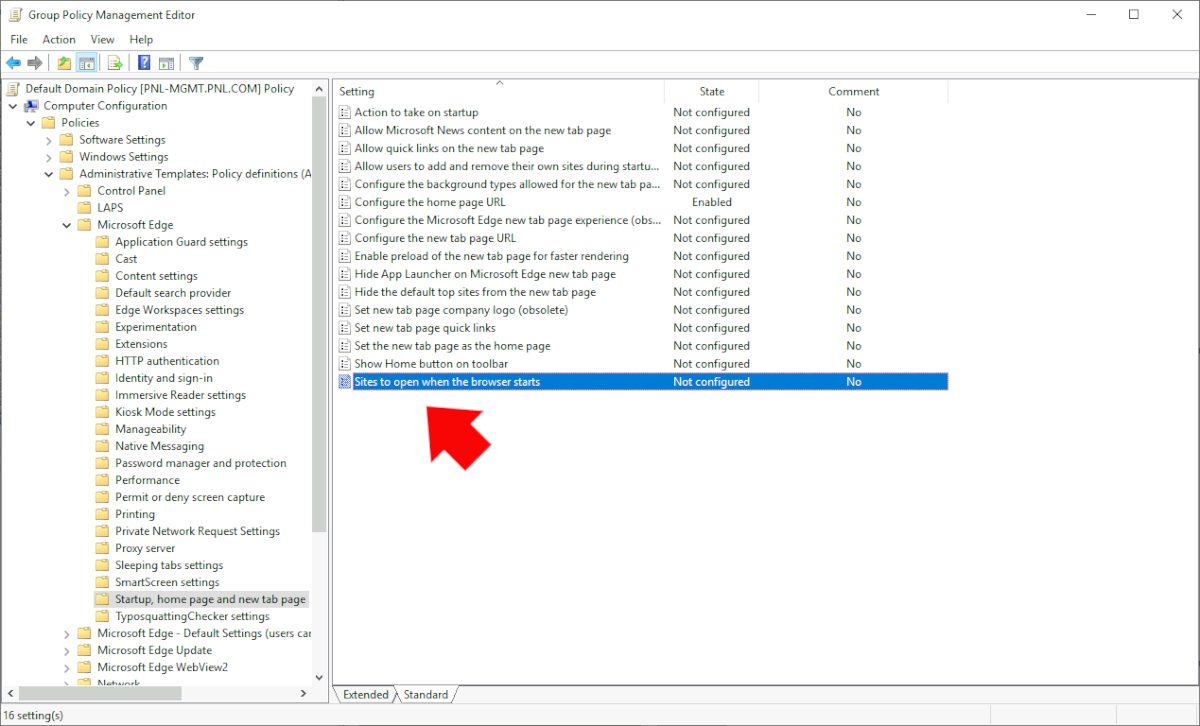Switch to the Standard tab at the bottom
1200x726 pixels.
tap(426, 694)
